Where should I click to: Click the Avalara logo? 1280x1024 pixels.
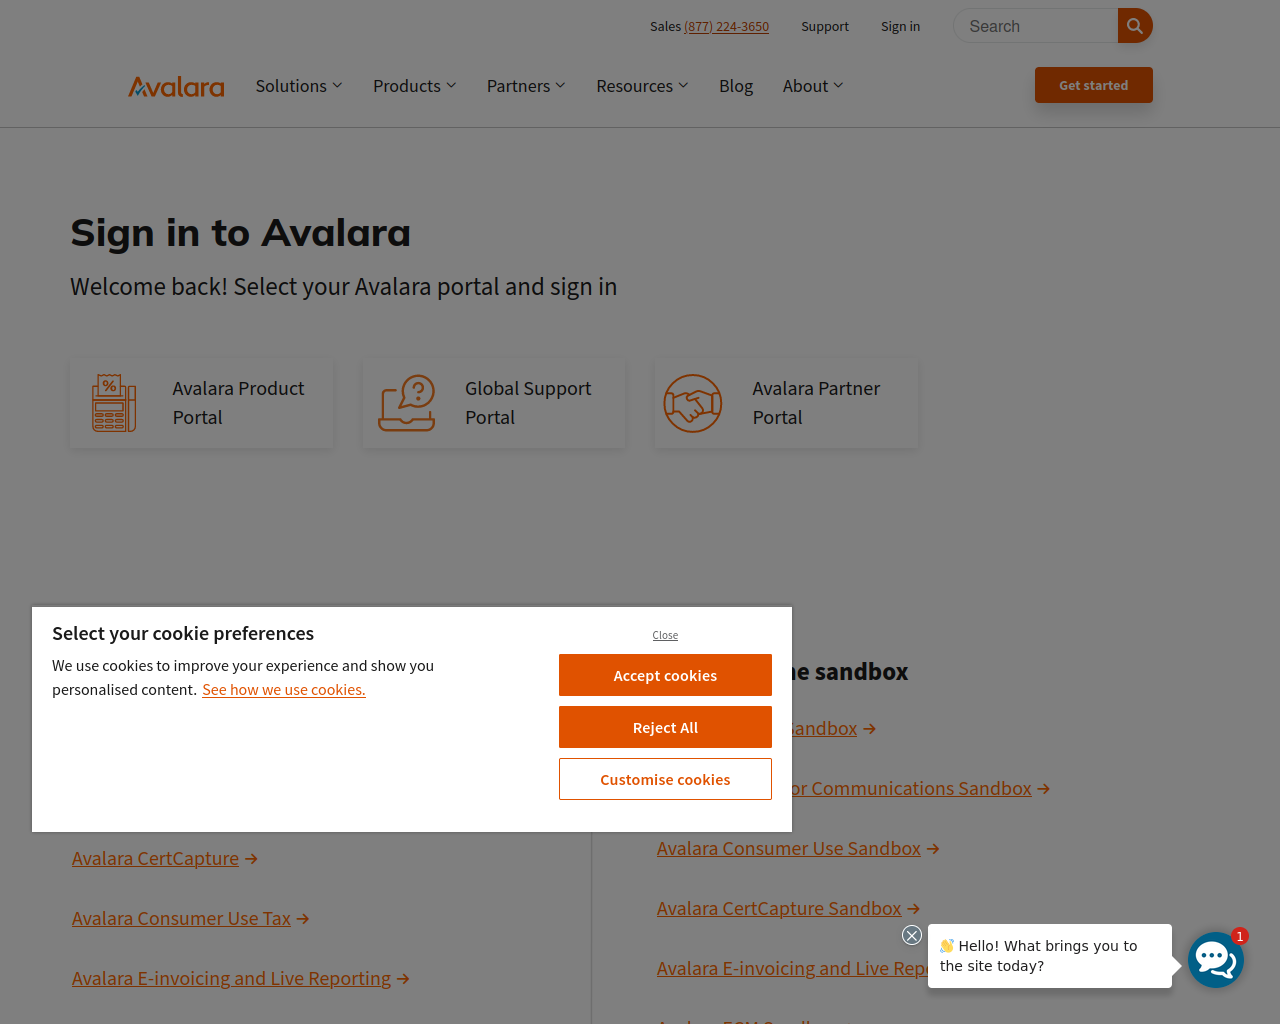pos(176,87)
